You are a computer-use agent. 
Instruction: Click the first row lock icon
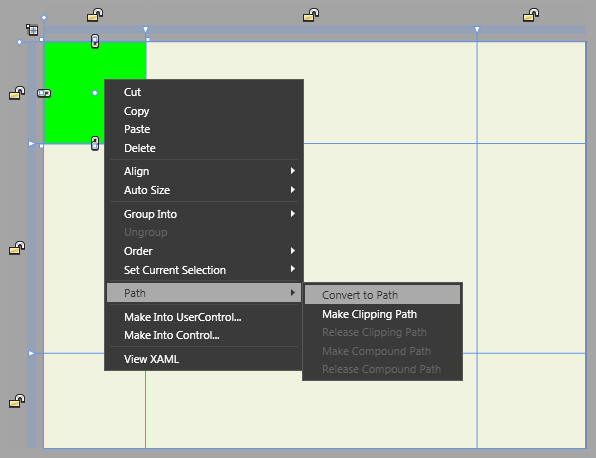click(17, 93)
